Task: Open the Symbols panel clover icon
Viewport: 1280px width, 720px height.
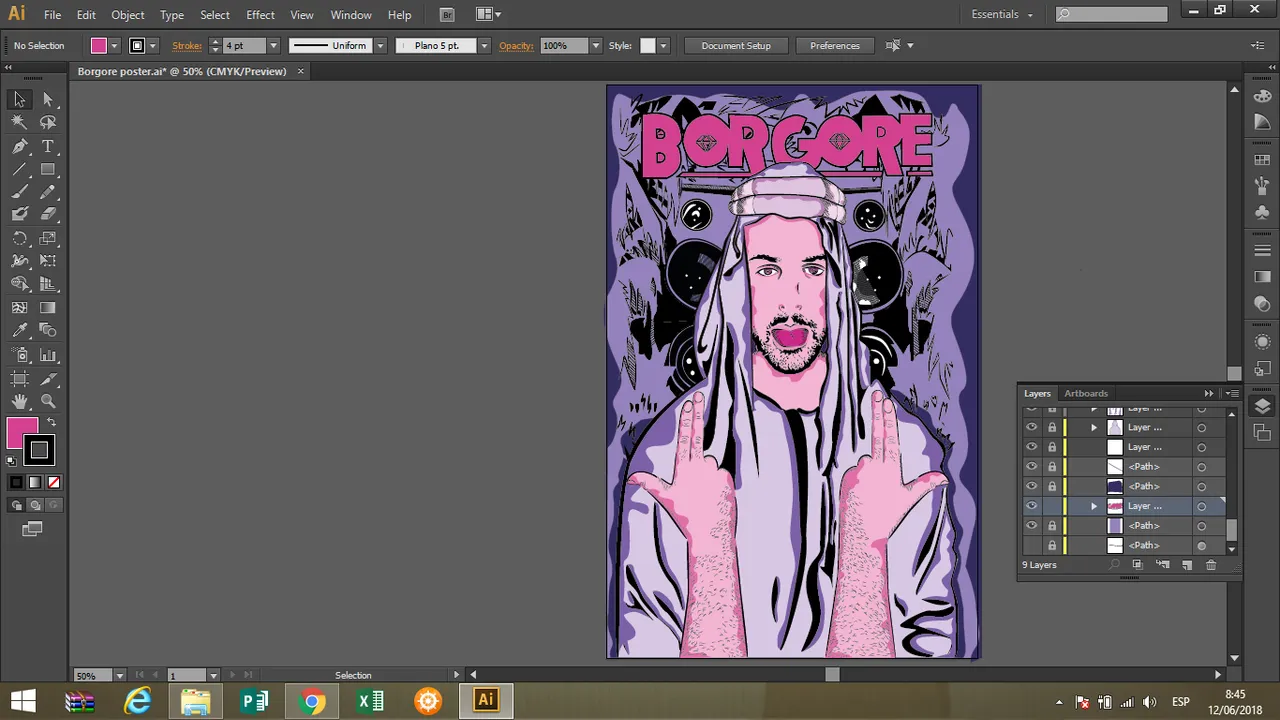Action: (x=1262, y=211)
